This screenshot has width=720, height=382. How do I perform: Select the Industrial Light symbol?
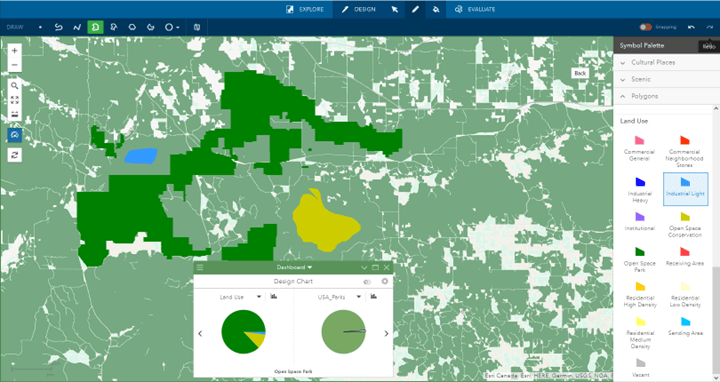tap(685, 189)
